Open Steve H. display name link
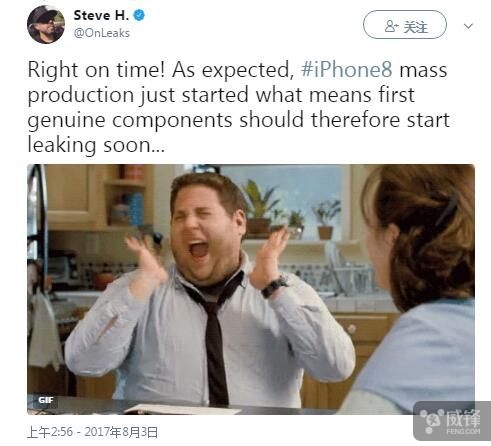The width and height of the screenshot is (491, 446). [x=101, y=15]
